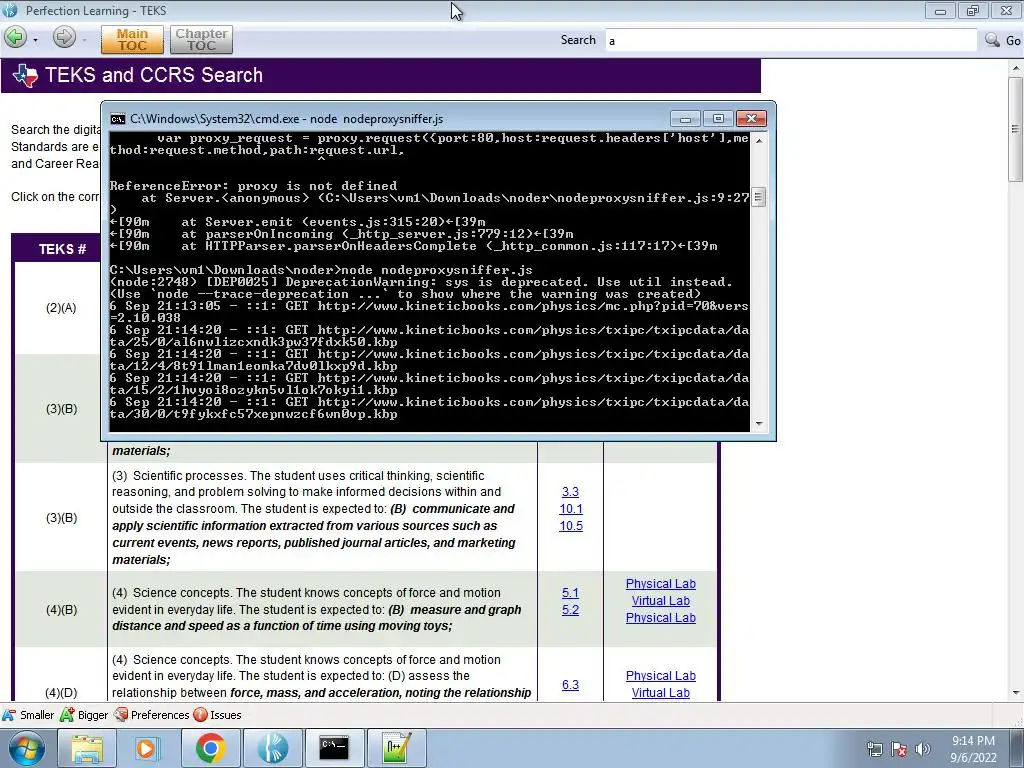Switch to Perfection Learning taskbar app

272,748
